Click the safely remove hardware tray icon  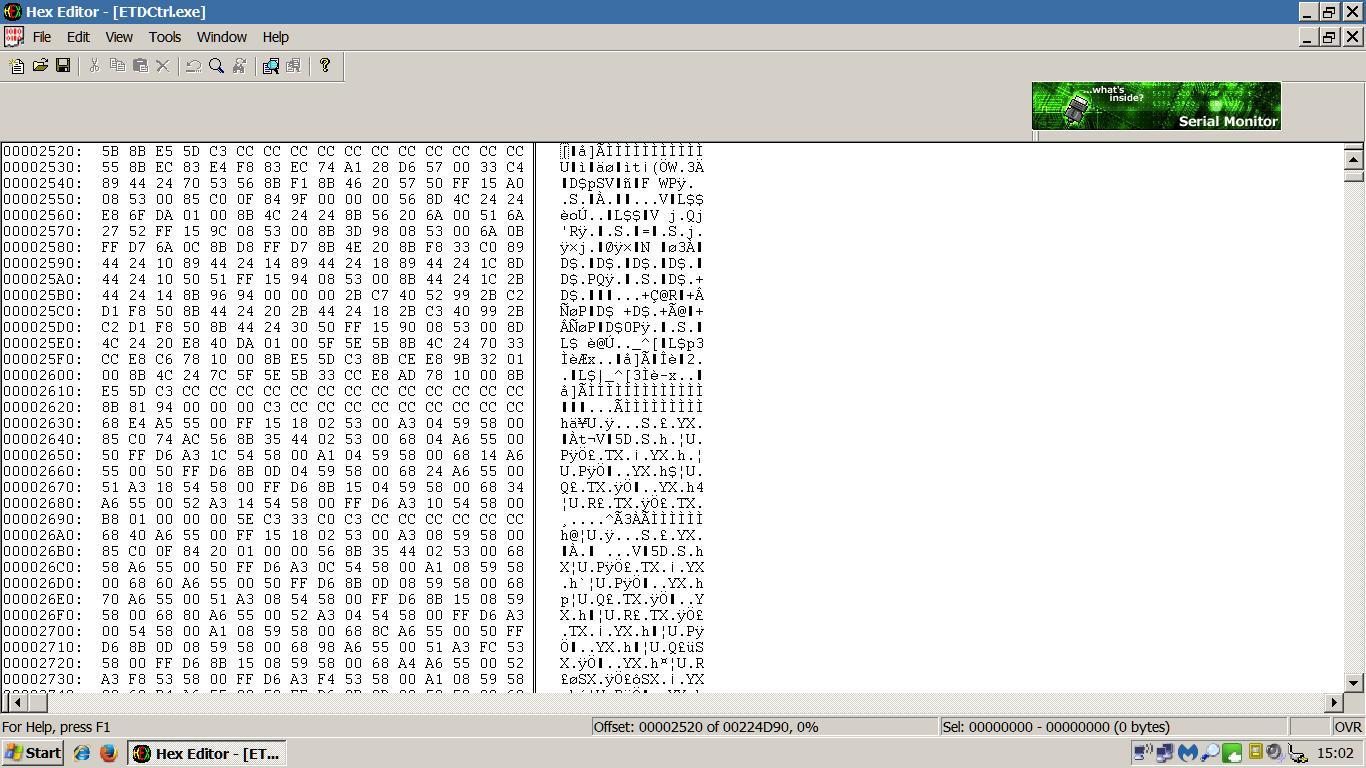tap(1298, 753)
